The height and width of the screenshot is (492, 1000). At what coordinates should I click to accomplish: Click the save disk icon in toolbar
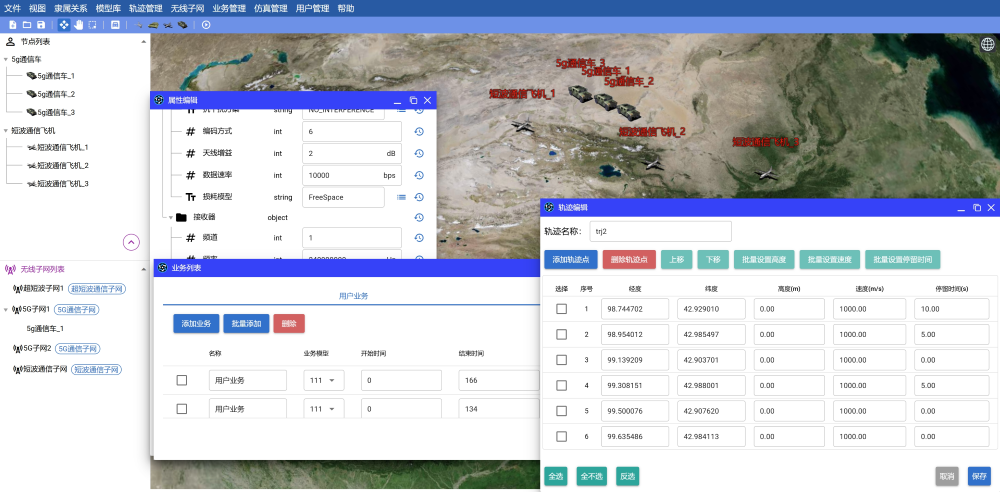[x=41, y=24]
